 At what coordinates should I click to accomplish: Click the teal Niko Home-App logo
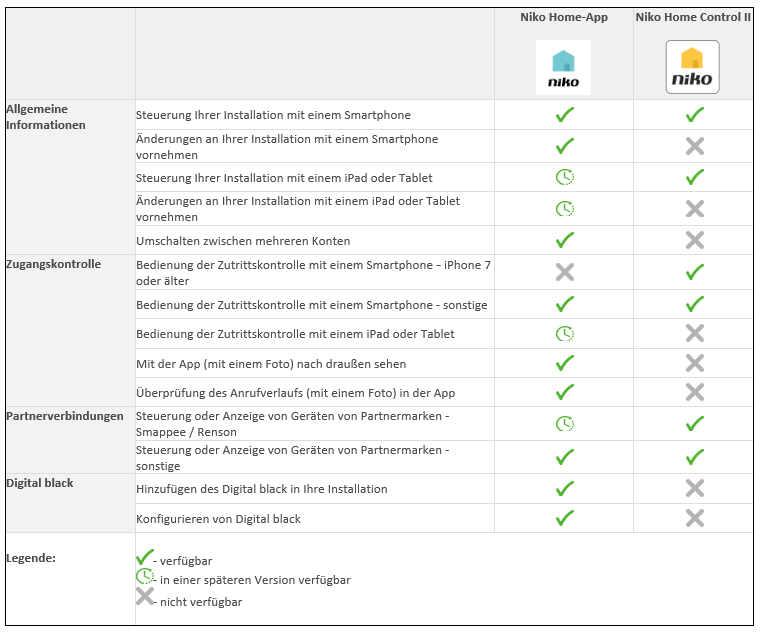pyautogui.click(x=564, y=67)
